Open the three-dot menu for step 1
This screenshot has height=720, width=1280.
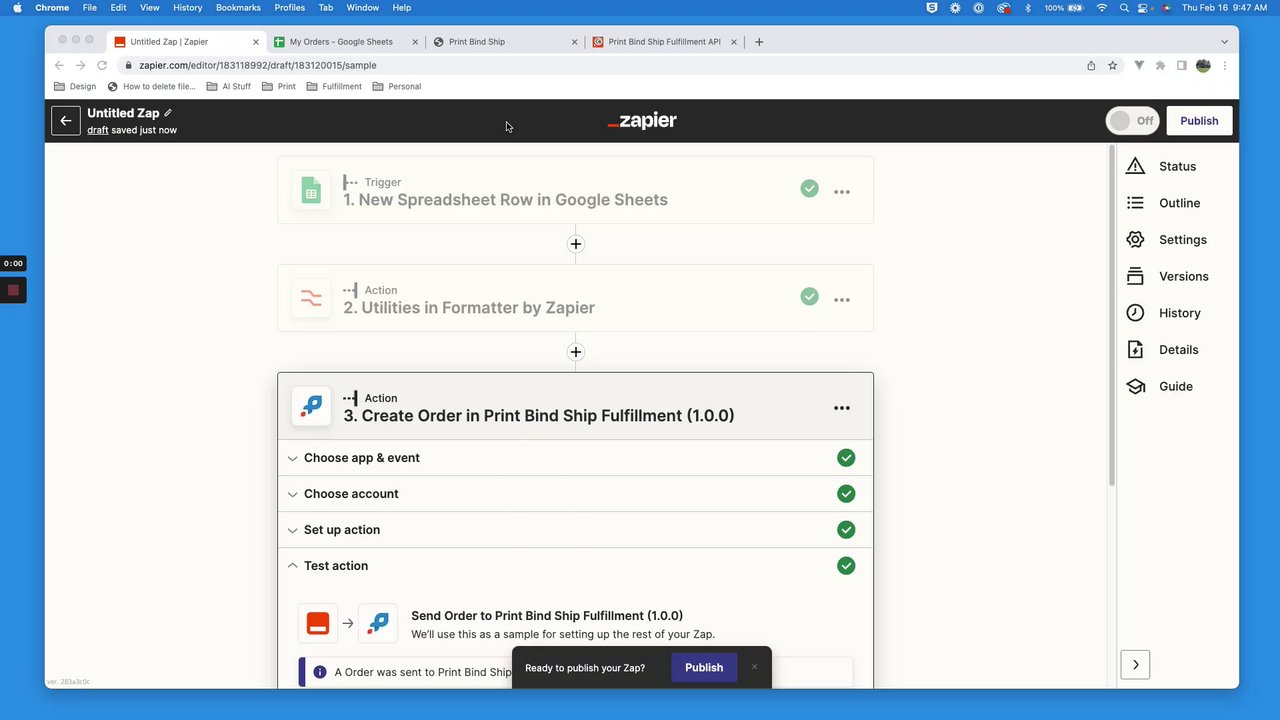point(842,192)
